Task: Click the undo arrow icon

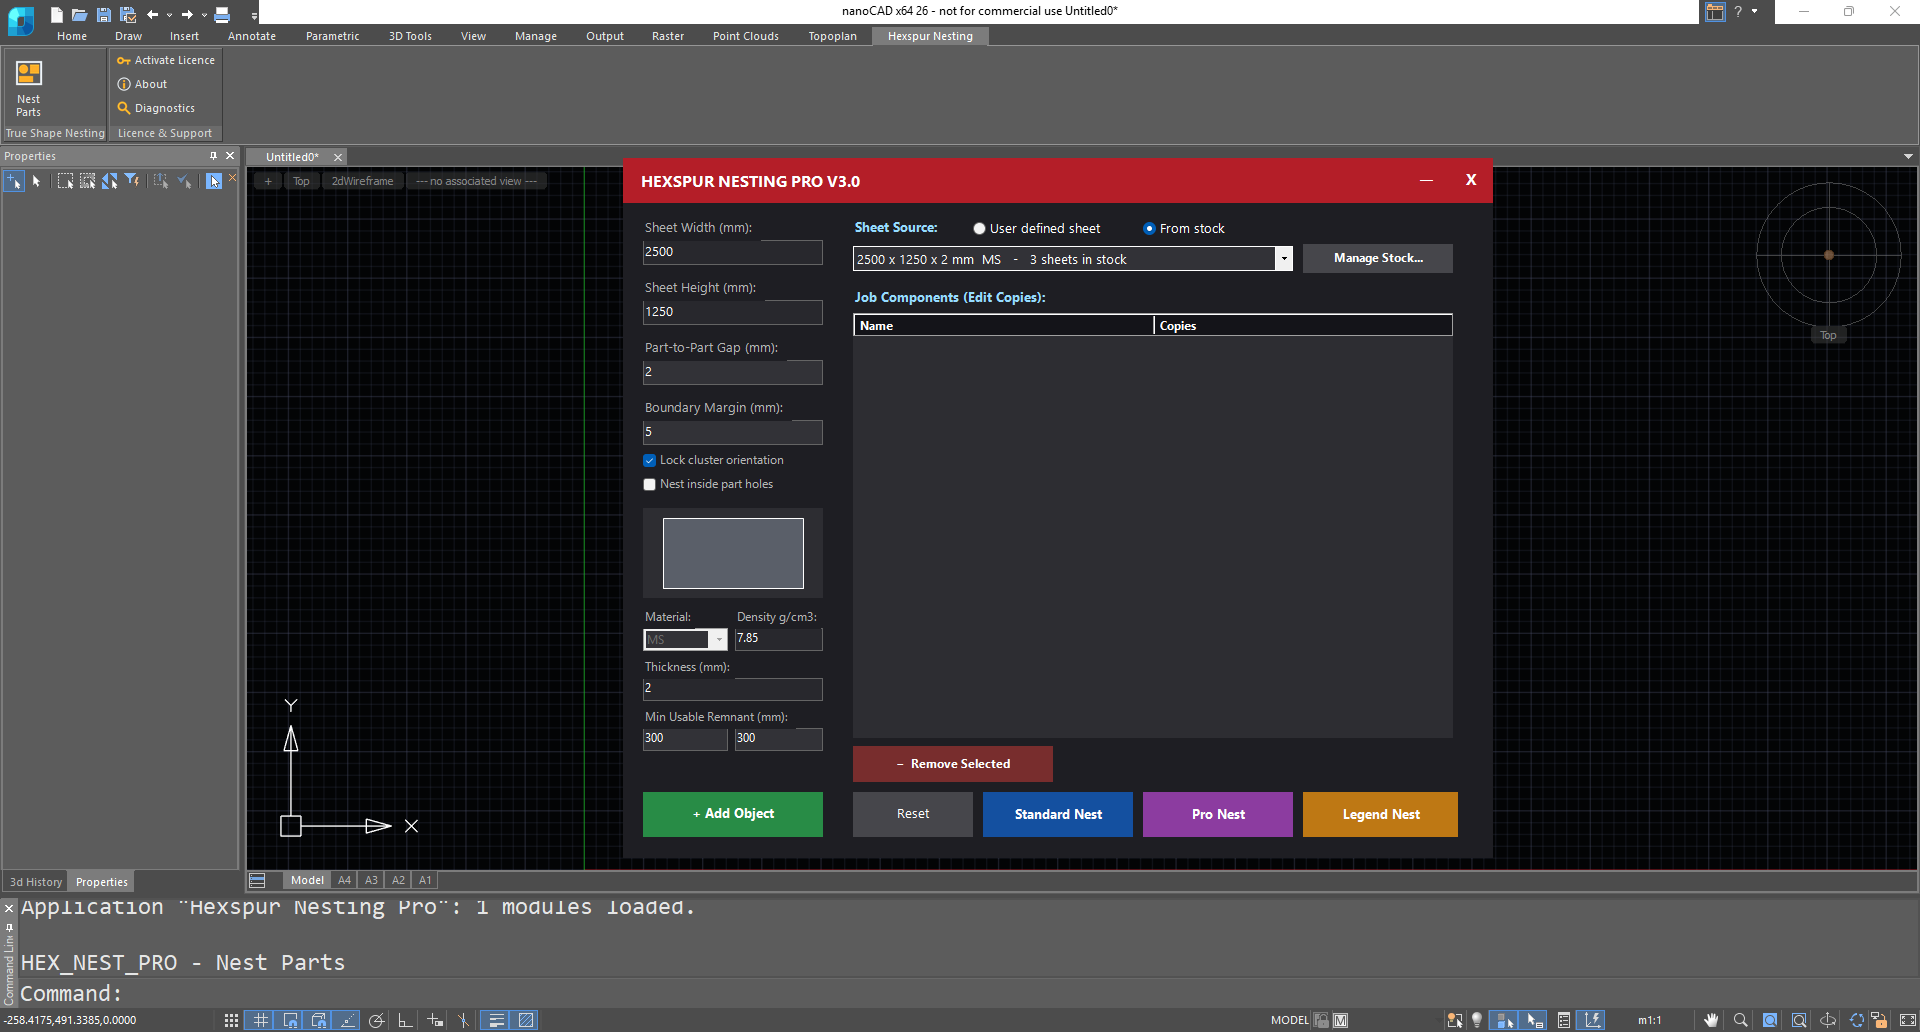Action: coord(152,14)
